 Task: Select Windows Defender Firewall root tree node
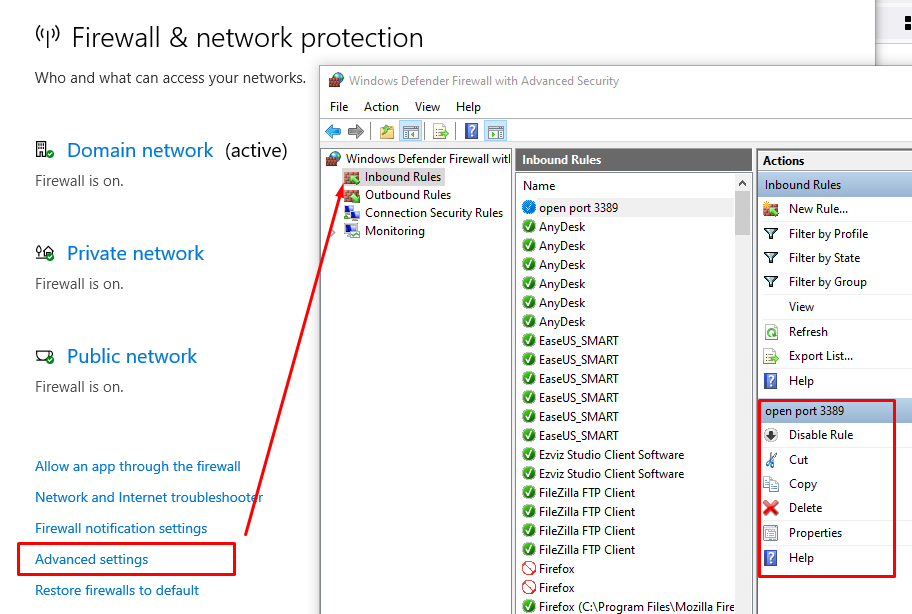tap(428, 159)
